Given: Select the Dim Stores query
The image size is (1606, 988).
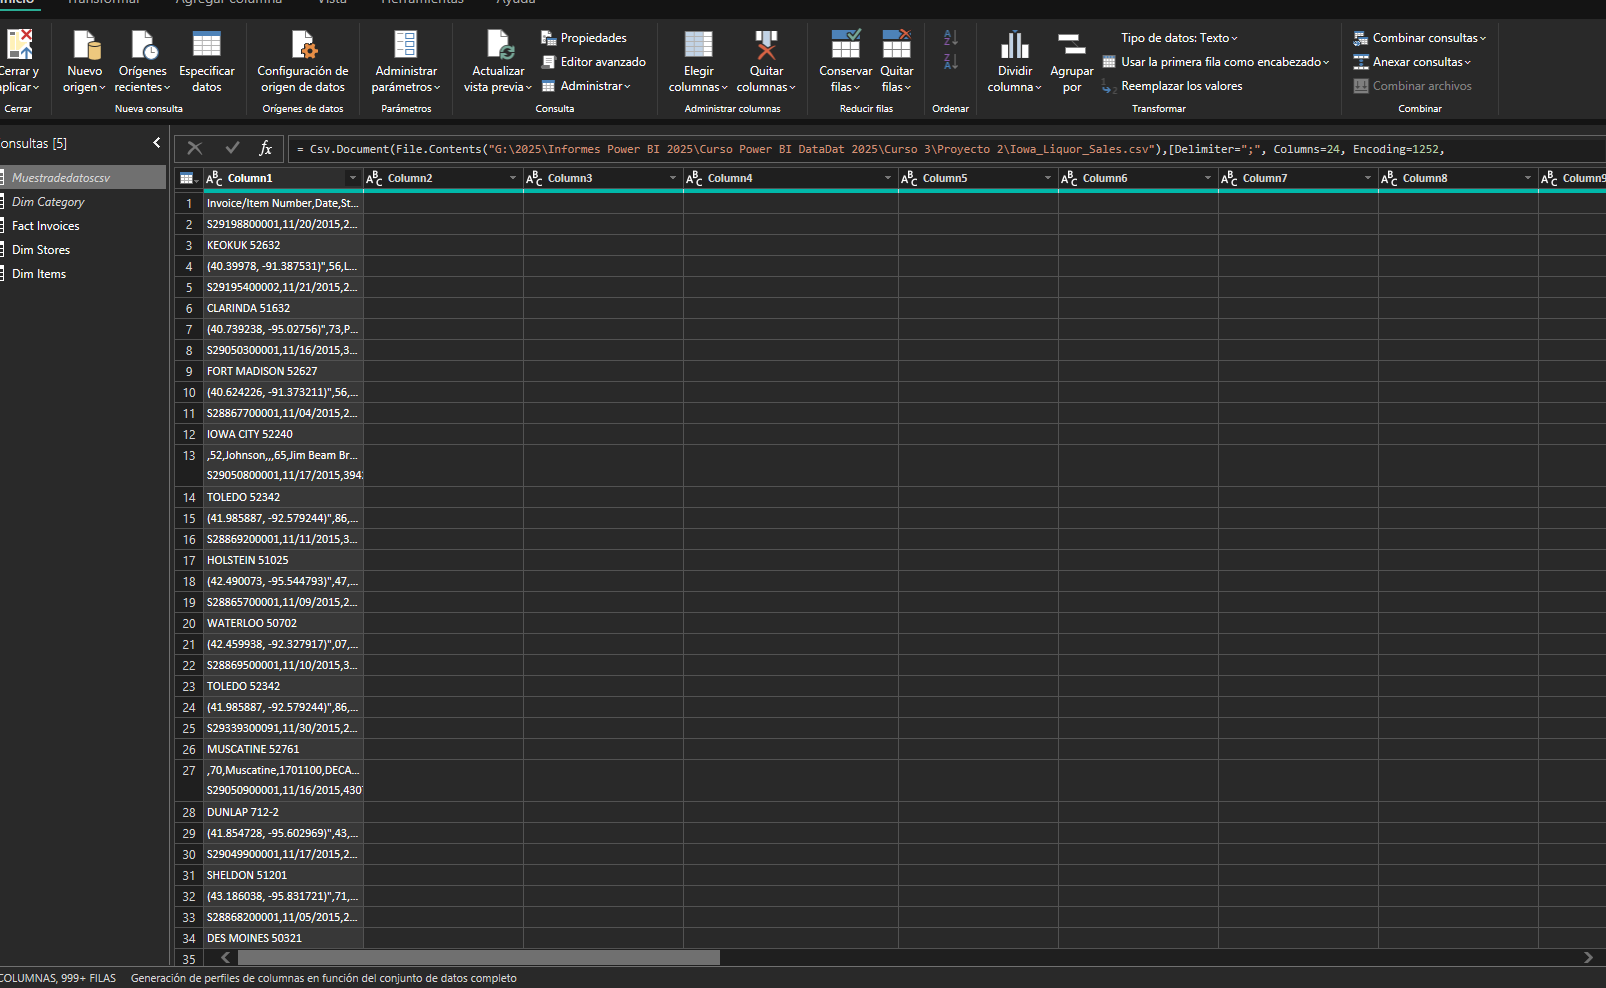Looking at the screenshot, I should click(41, 250).
